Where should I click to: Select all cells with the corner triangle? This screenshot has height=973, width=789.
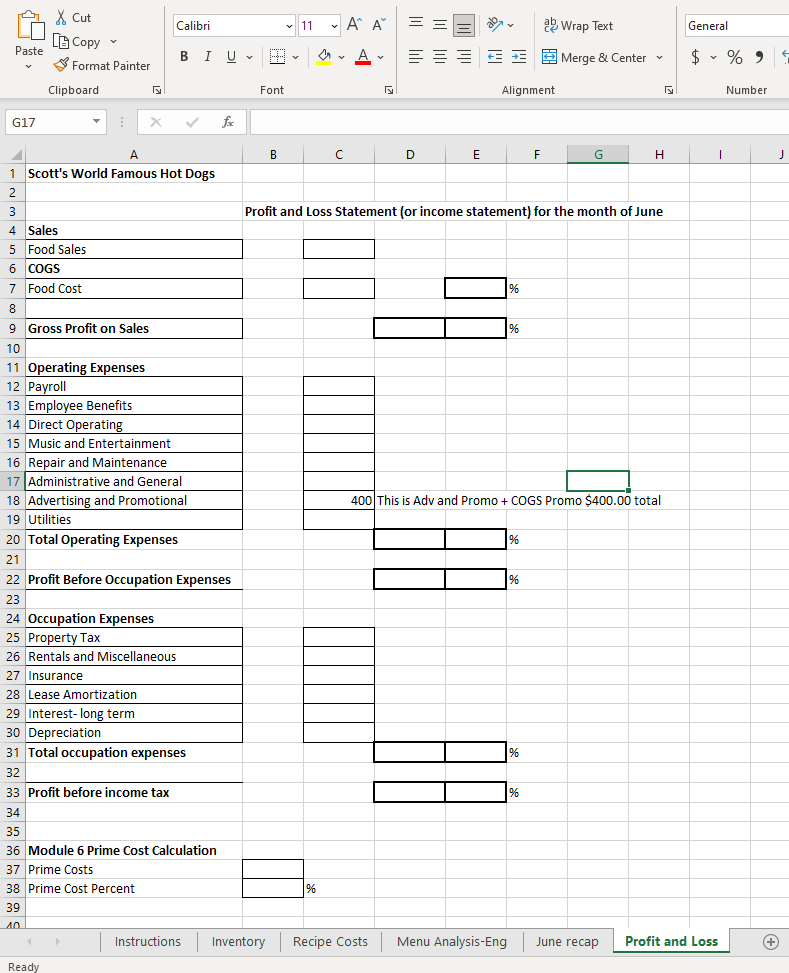(17, 155)
